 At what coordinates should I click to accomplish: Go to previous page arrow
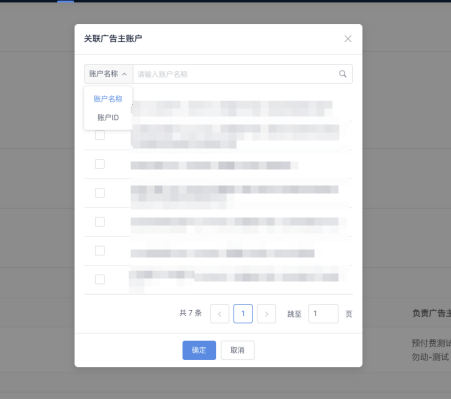(x=220, y=314)
